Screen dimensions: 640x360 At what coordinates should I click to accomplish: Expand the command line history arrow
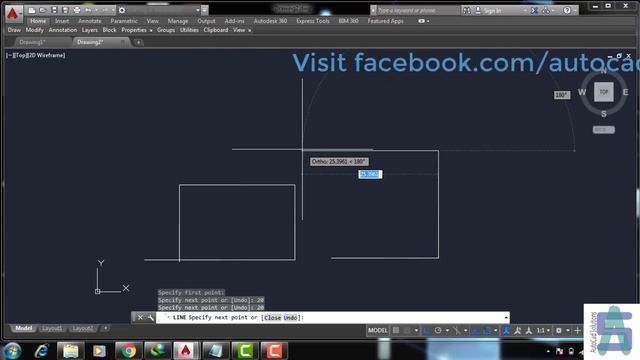506,318
